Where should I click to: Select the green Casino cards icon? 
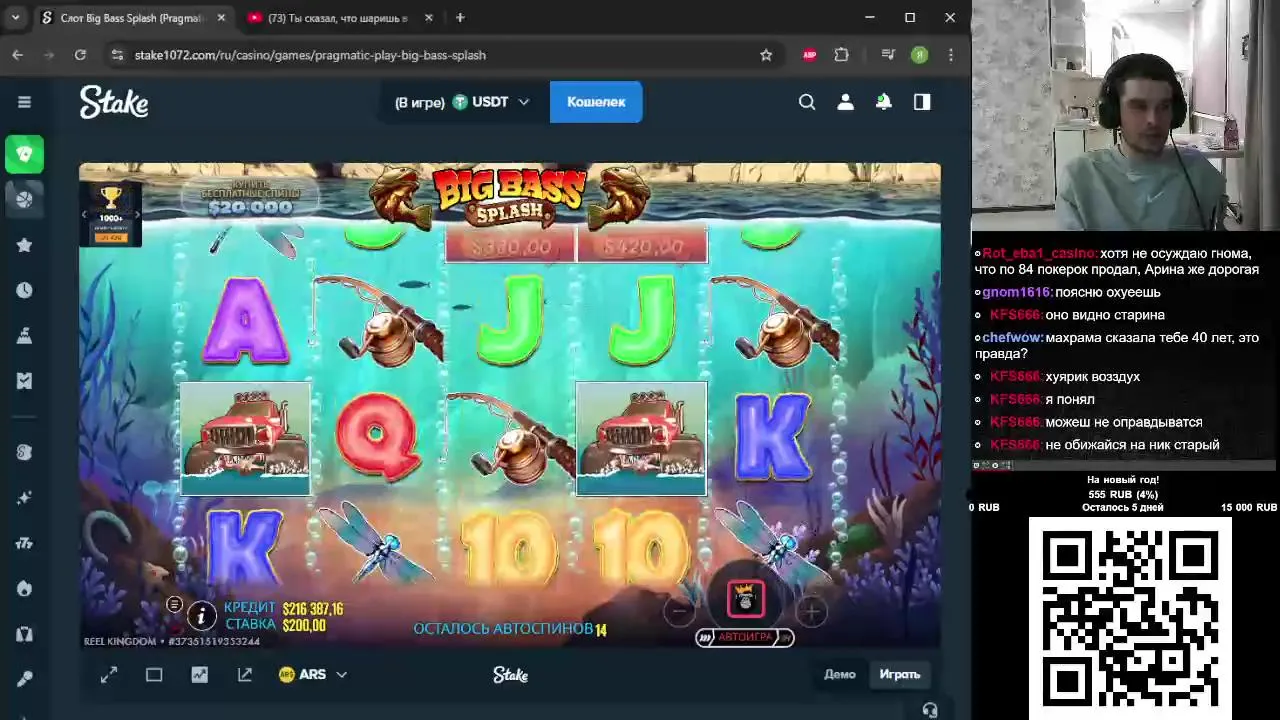coord(24,154)
